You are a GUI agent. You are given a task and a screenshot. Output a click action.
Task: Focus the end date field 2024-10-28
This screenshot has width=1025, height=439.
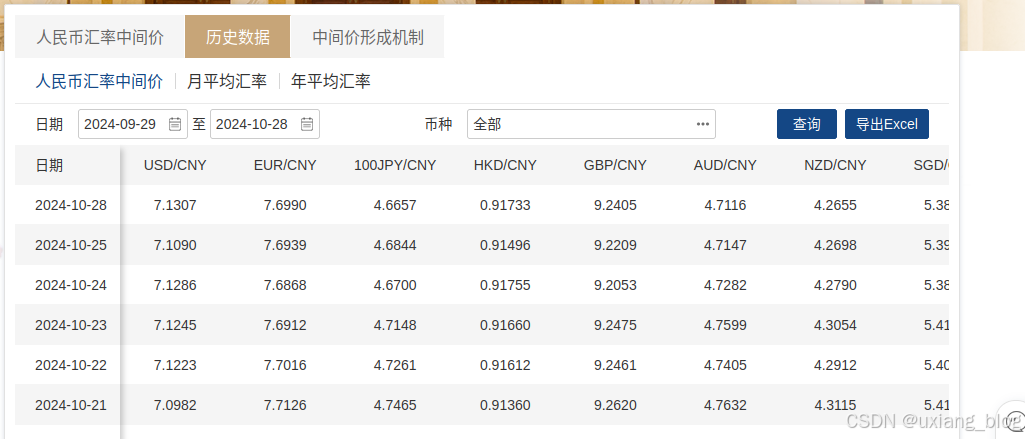tap(265, 124)
